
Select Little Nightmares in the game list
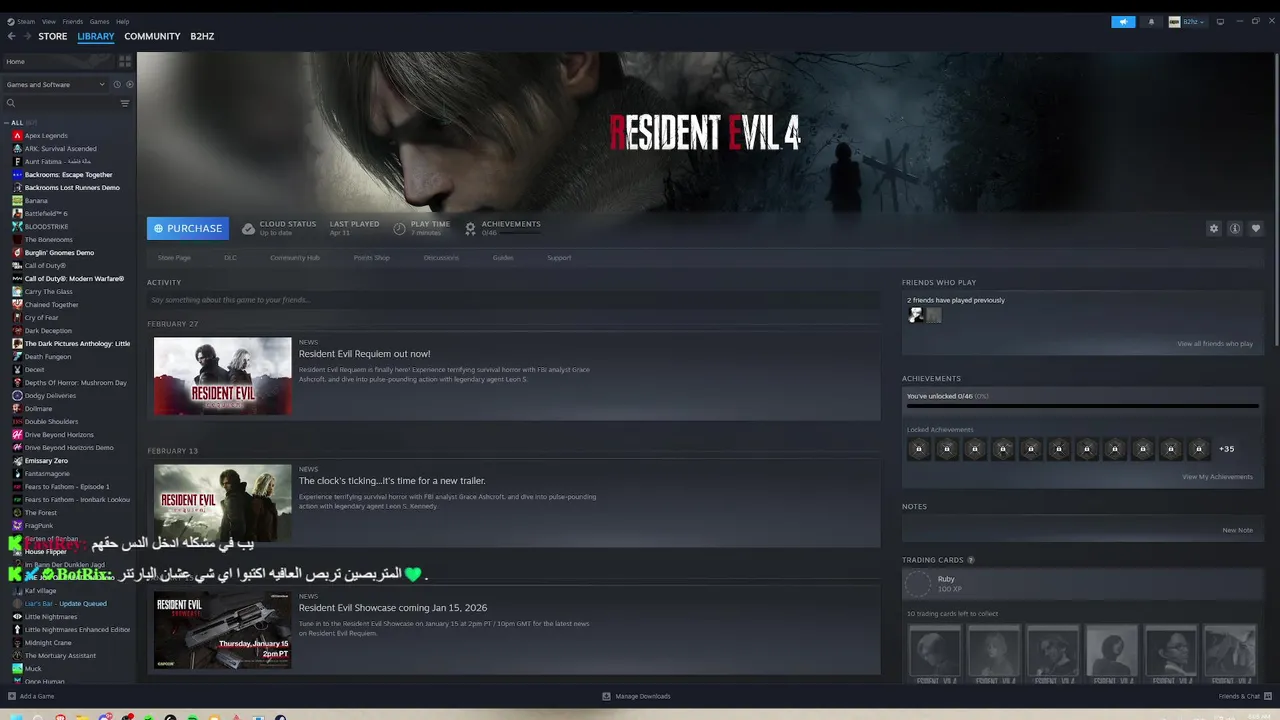(x=50, y=617)
